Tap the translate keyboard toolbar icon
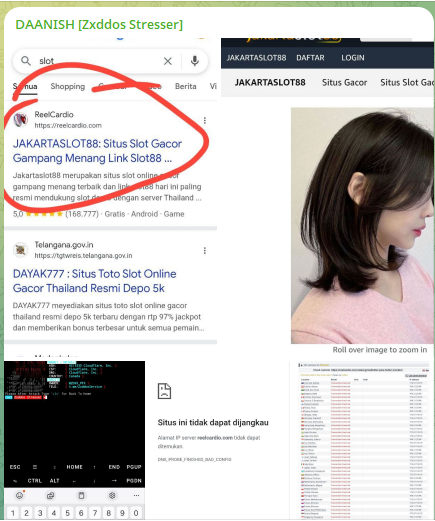 50,496
